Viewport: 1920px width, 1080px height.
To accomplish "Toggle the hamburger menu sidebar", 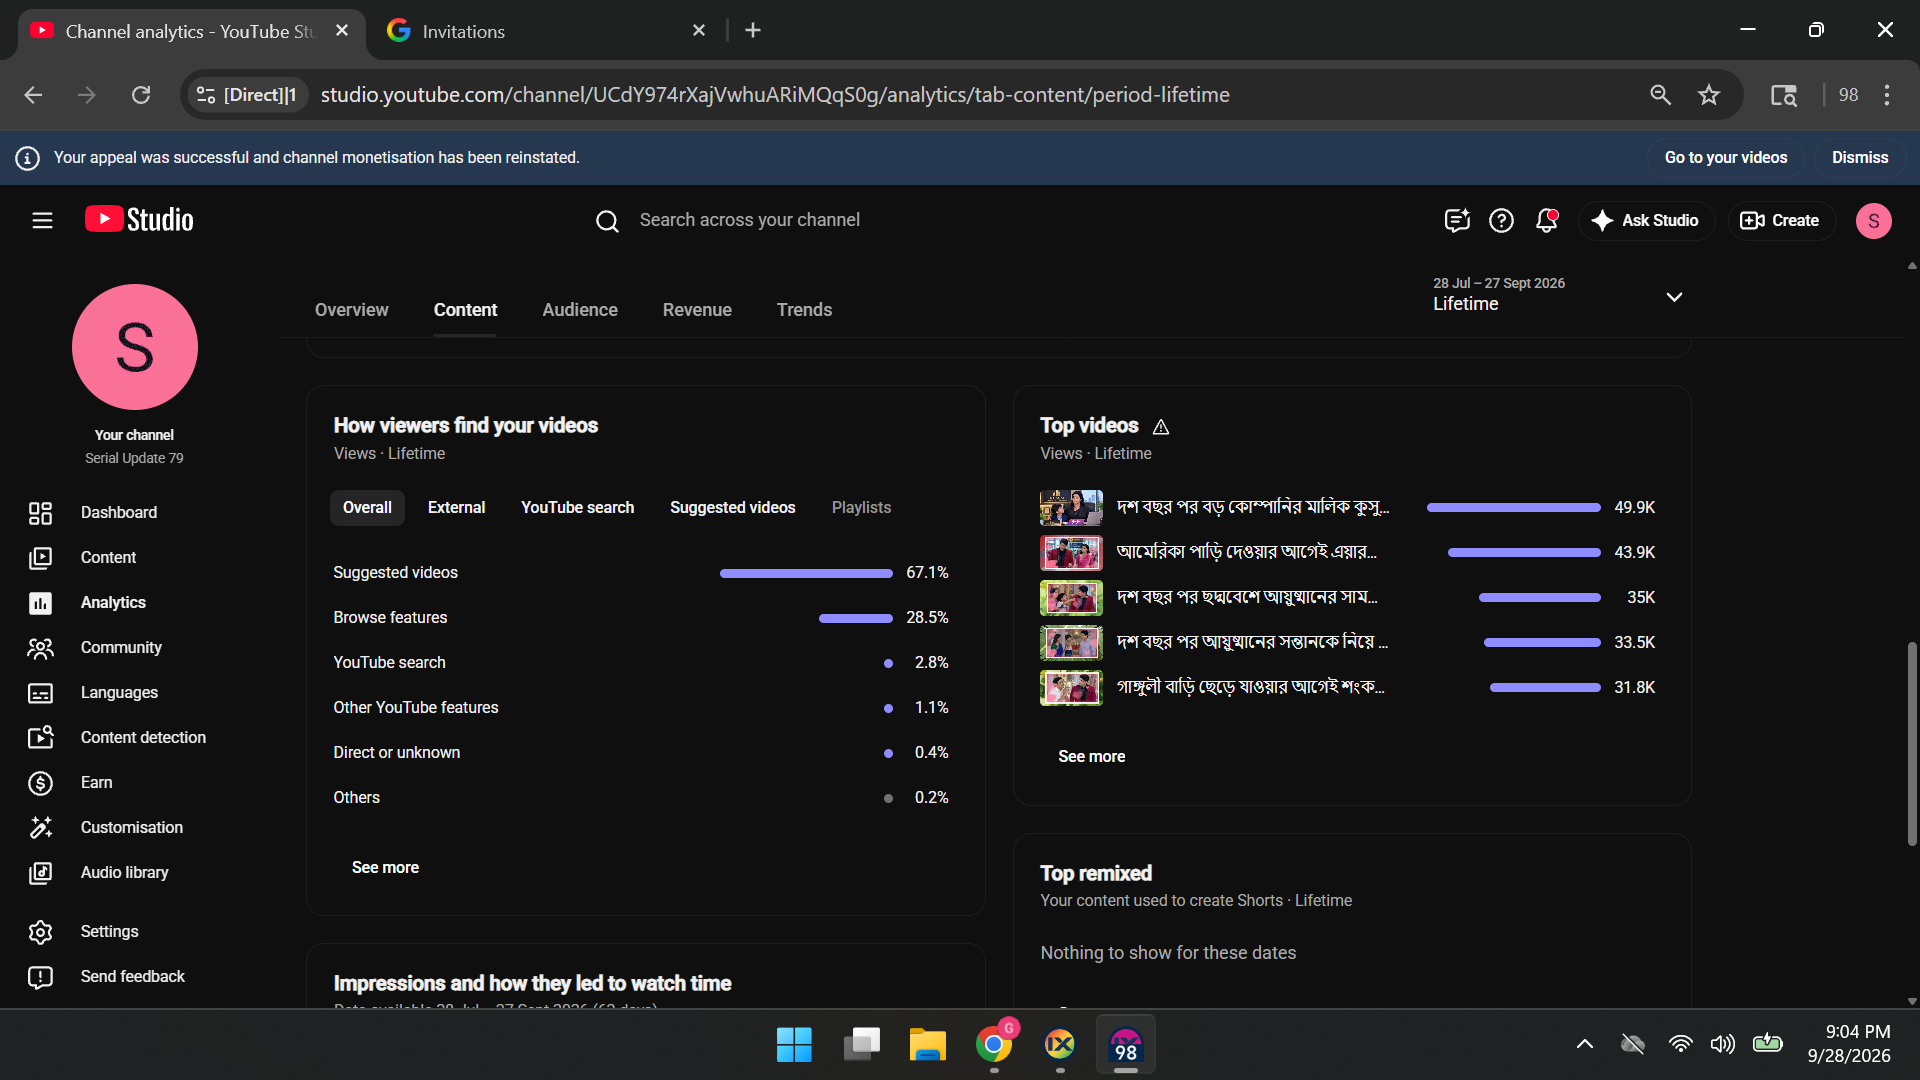I will [42, 220].
